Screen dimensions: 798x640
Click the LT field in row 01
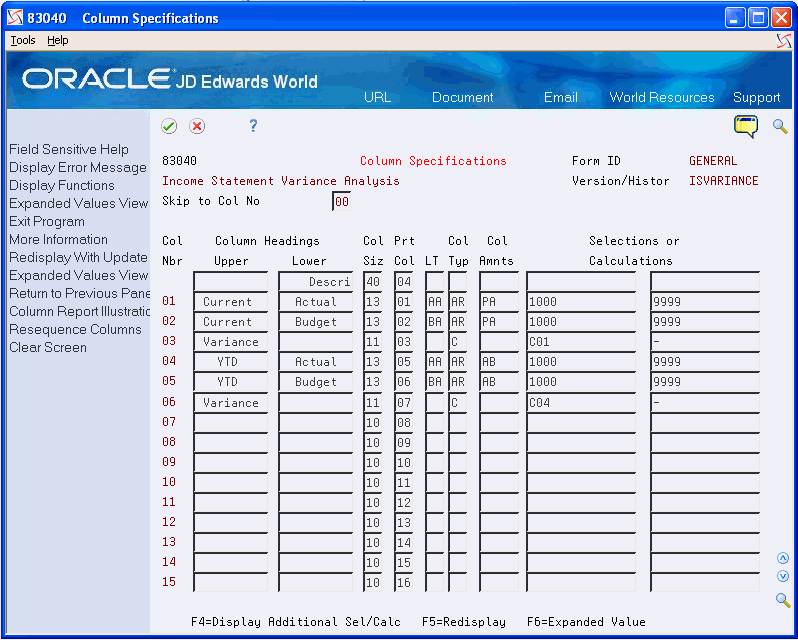click(x=435, y=301)
